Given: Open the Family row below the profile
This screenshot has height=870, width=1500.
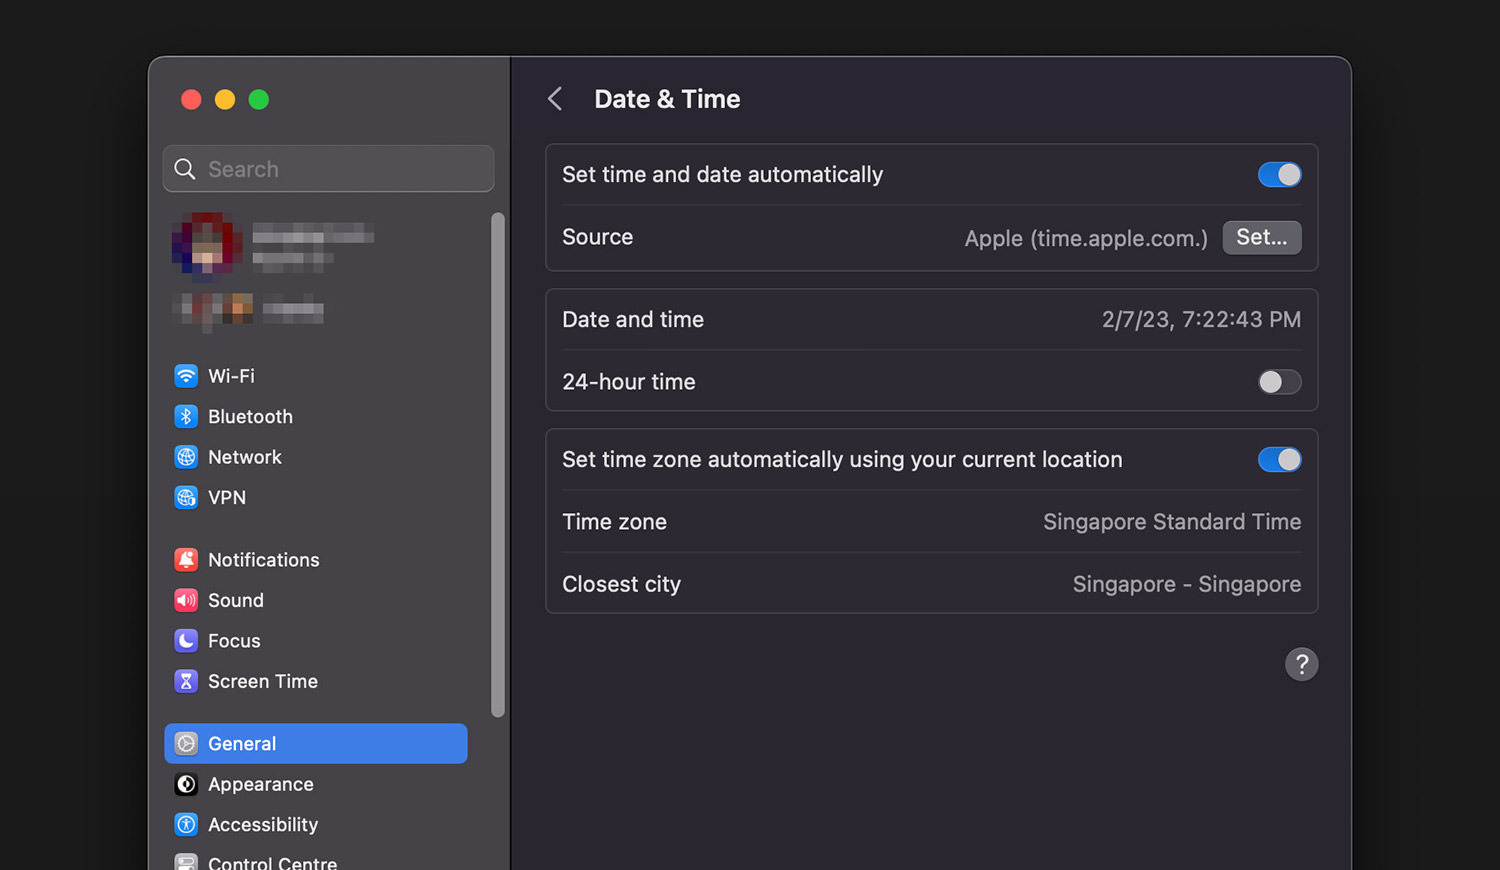Looking at the screenshot, I should (x=248, y=310).
